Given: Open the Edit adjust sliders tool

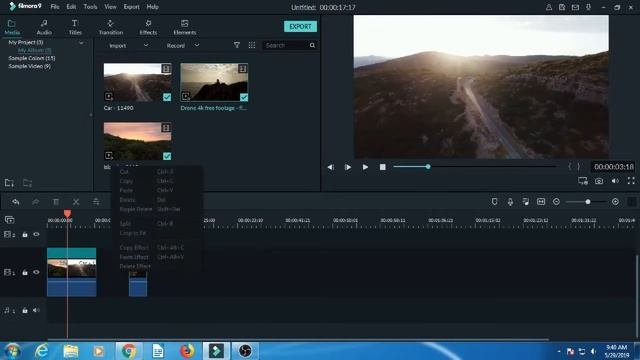Looking at the screenshot, I should point(96,202).
